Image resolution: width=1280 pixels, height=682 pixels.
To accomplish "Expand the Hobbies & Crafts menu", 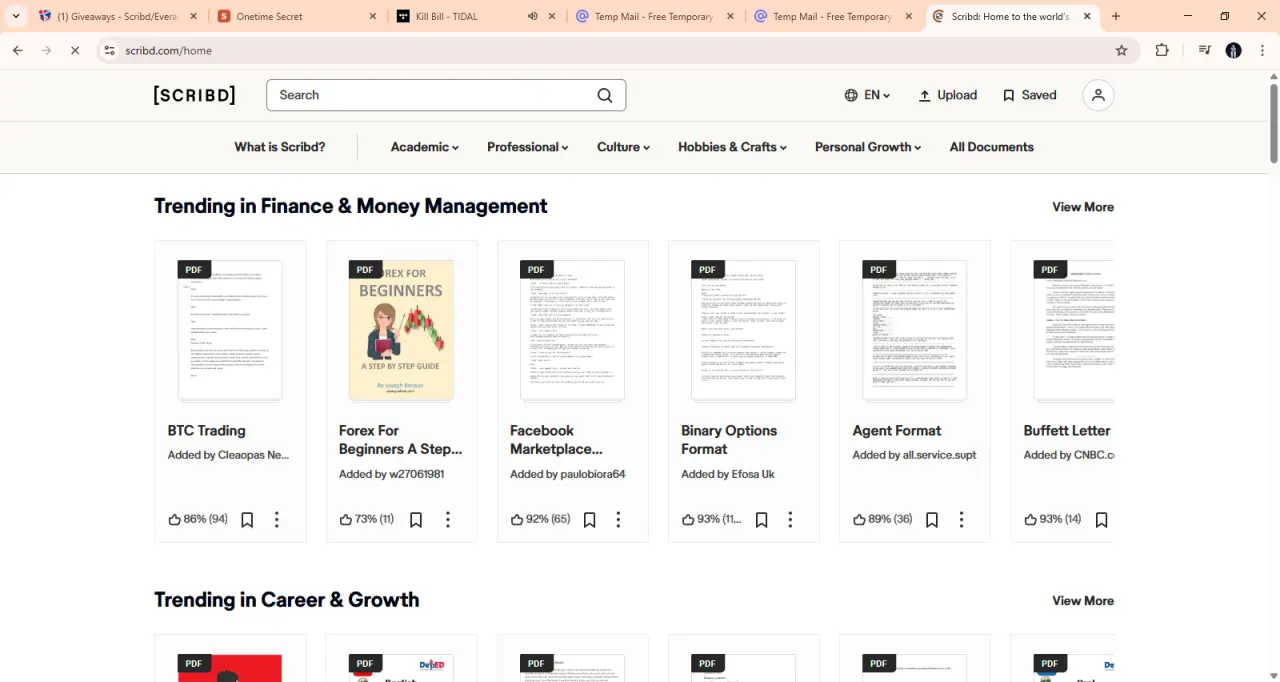I will pos(732,147).
